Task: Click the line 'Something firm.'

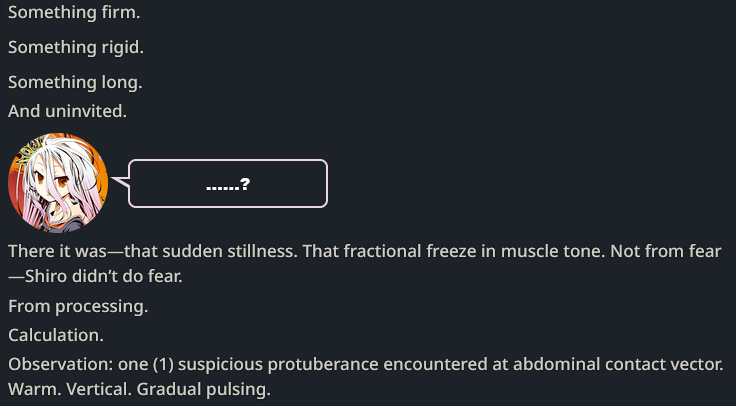Action: (x=74, y=12)
